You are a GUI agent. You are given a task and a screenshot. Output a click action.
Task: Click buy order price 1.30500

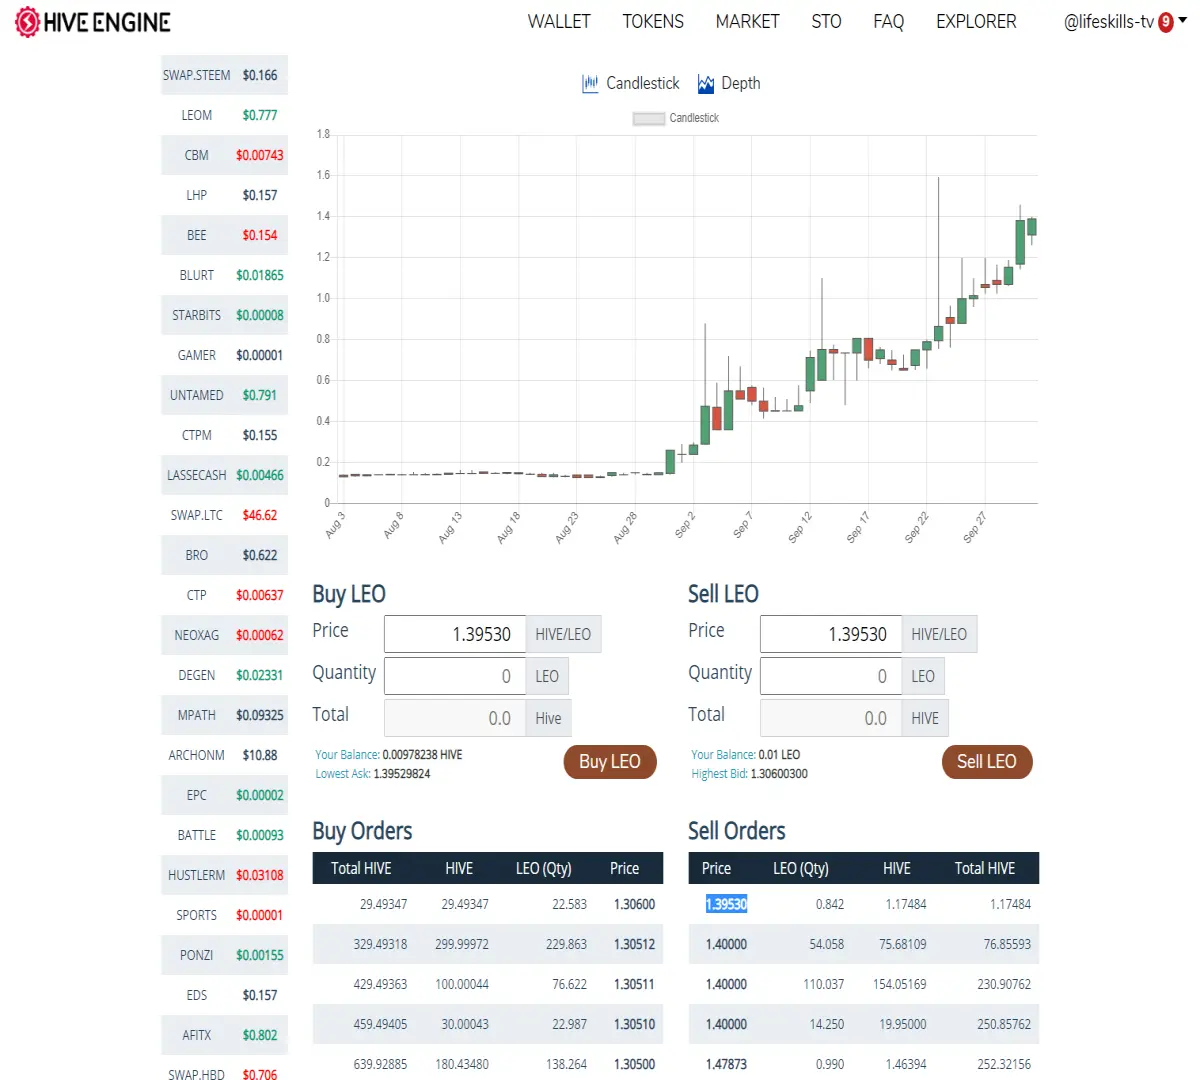click(x=634, y=1064)
